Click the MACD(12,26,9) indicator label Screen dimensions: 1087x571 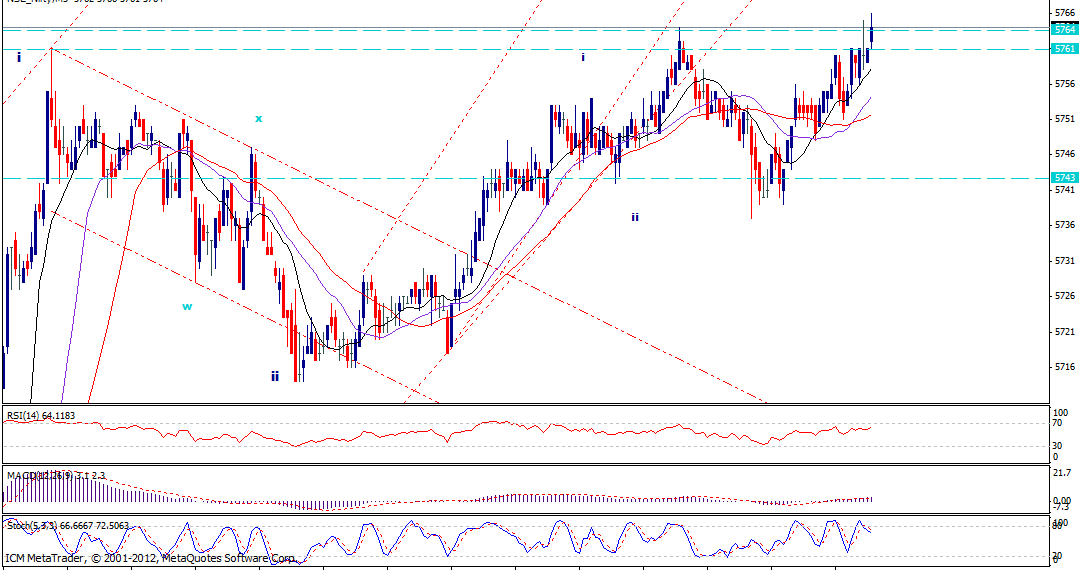[x=56, y=475]
